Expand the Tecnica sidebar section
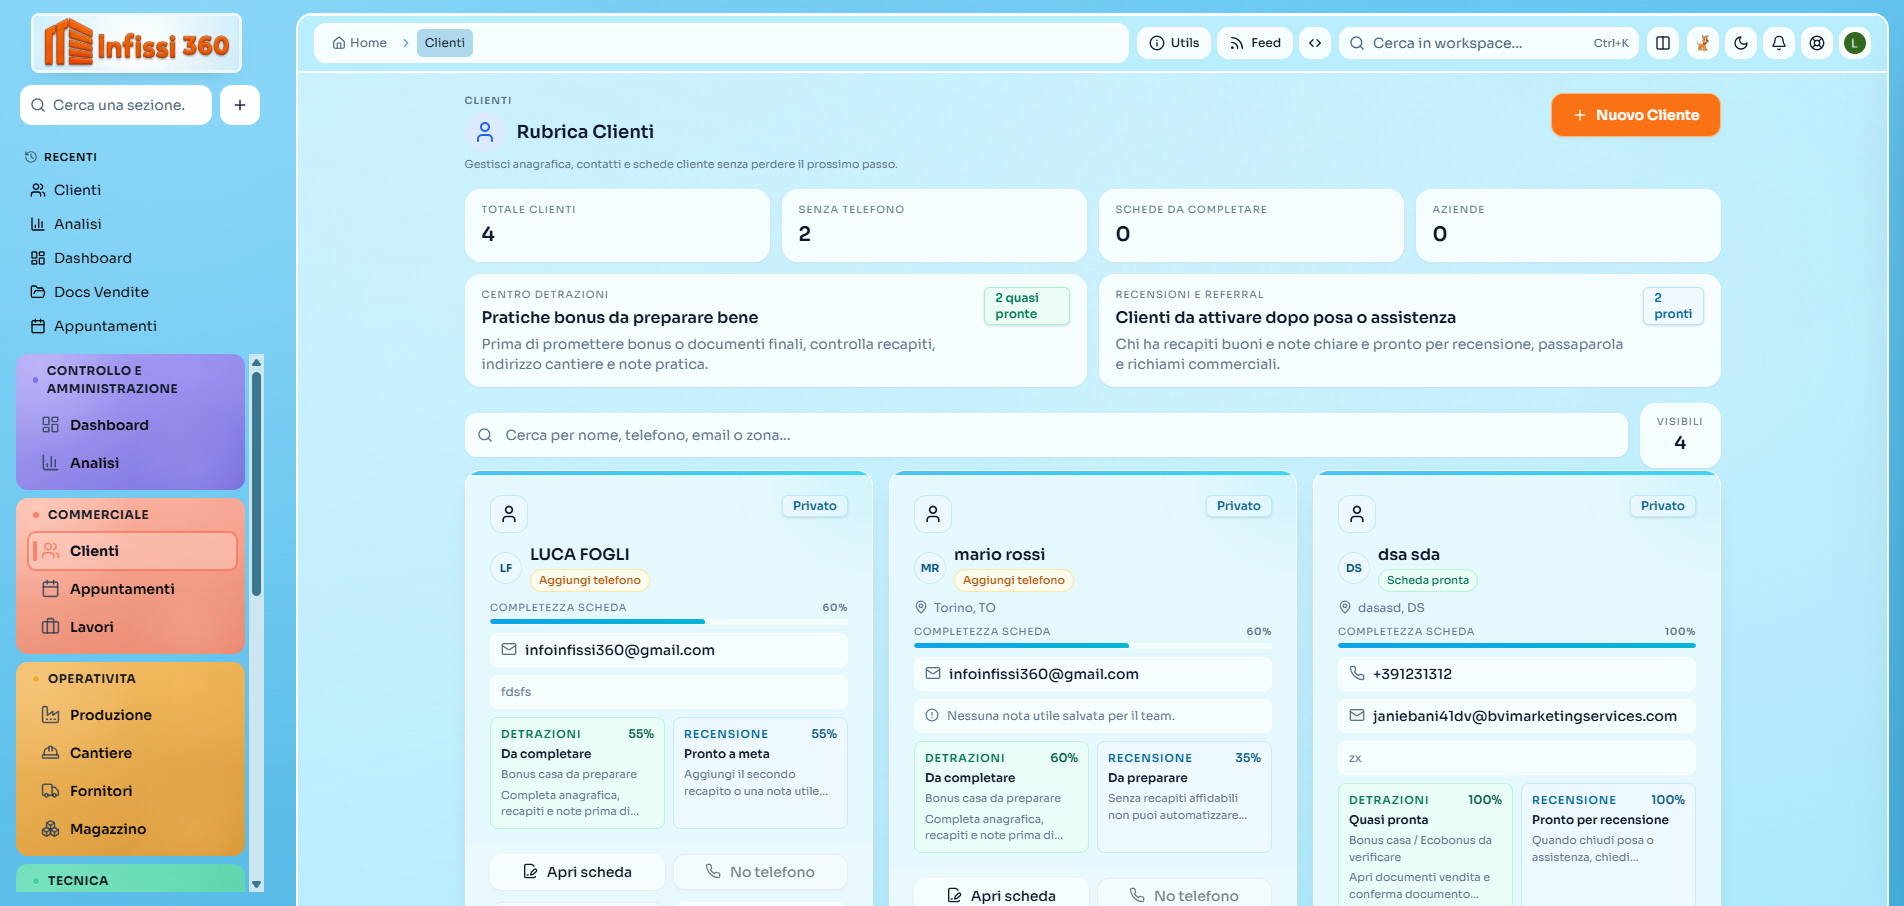This screenshot has height=906, width=1904. [78, 880]
